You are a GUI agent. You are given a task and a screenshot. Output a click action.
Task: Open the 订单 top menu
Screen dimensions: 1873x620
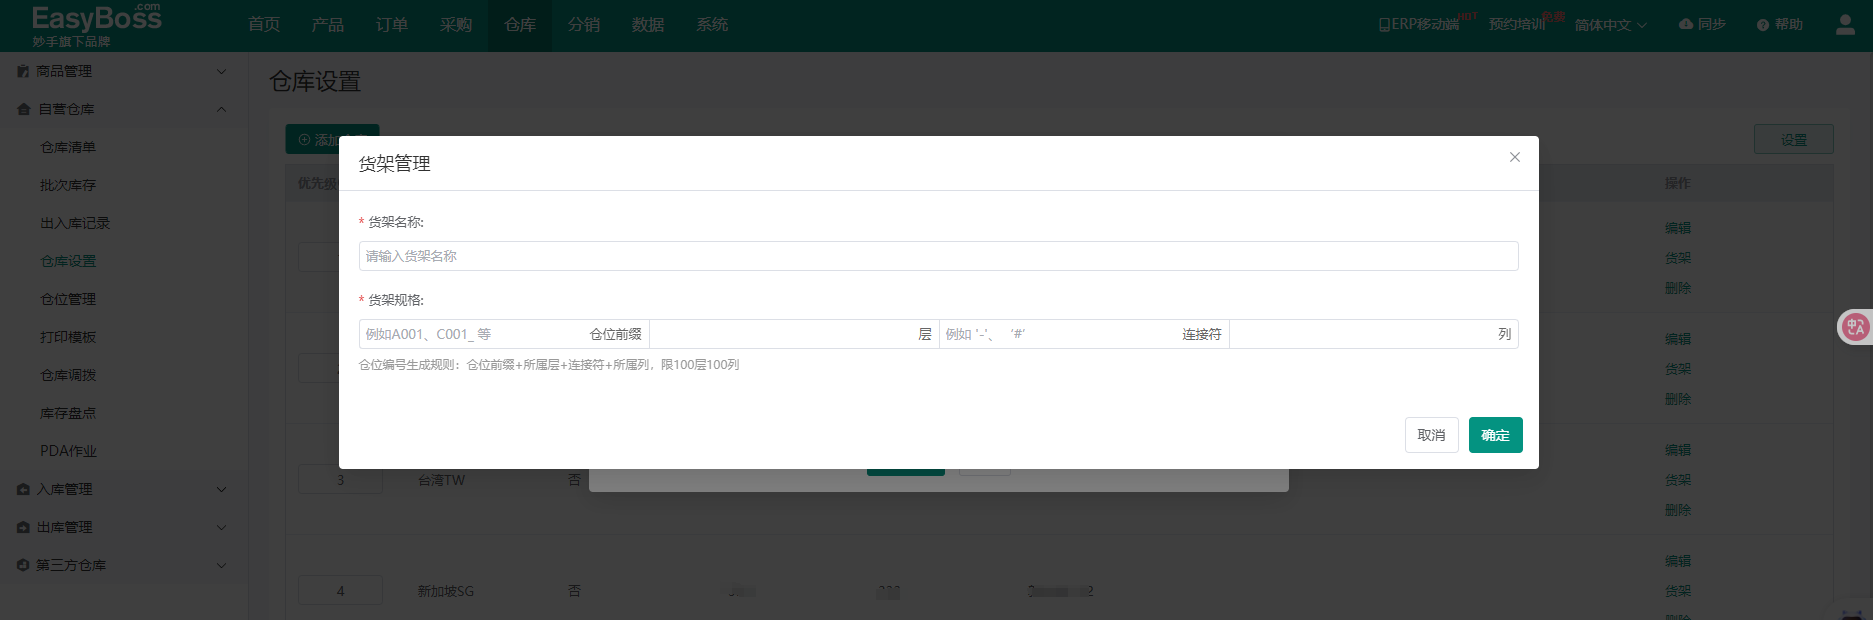(392, 25)
